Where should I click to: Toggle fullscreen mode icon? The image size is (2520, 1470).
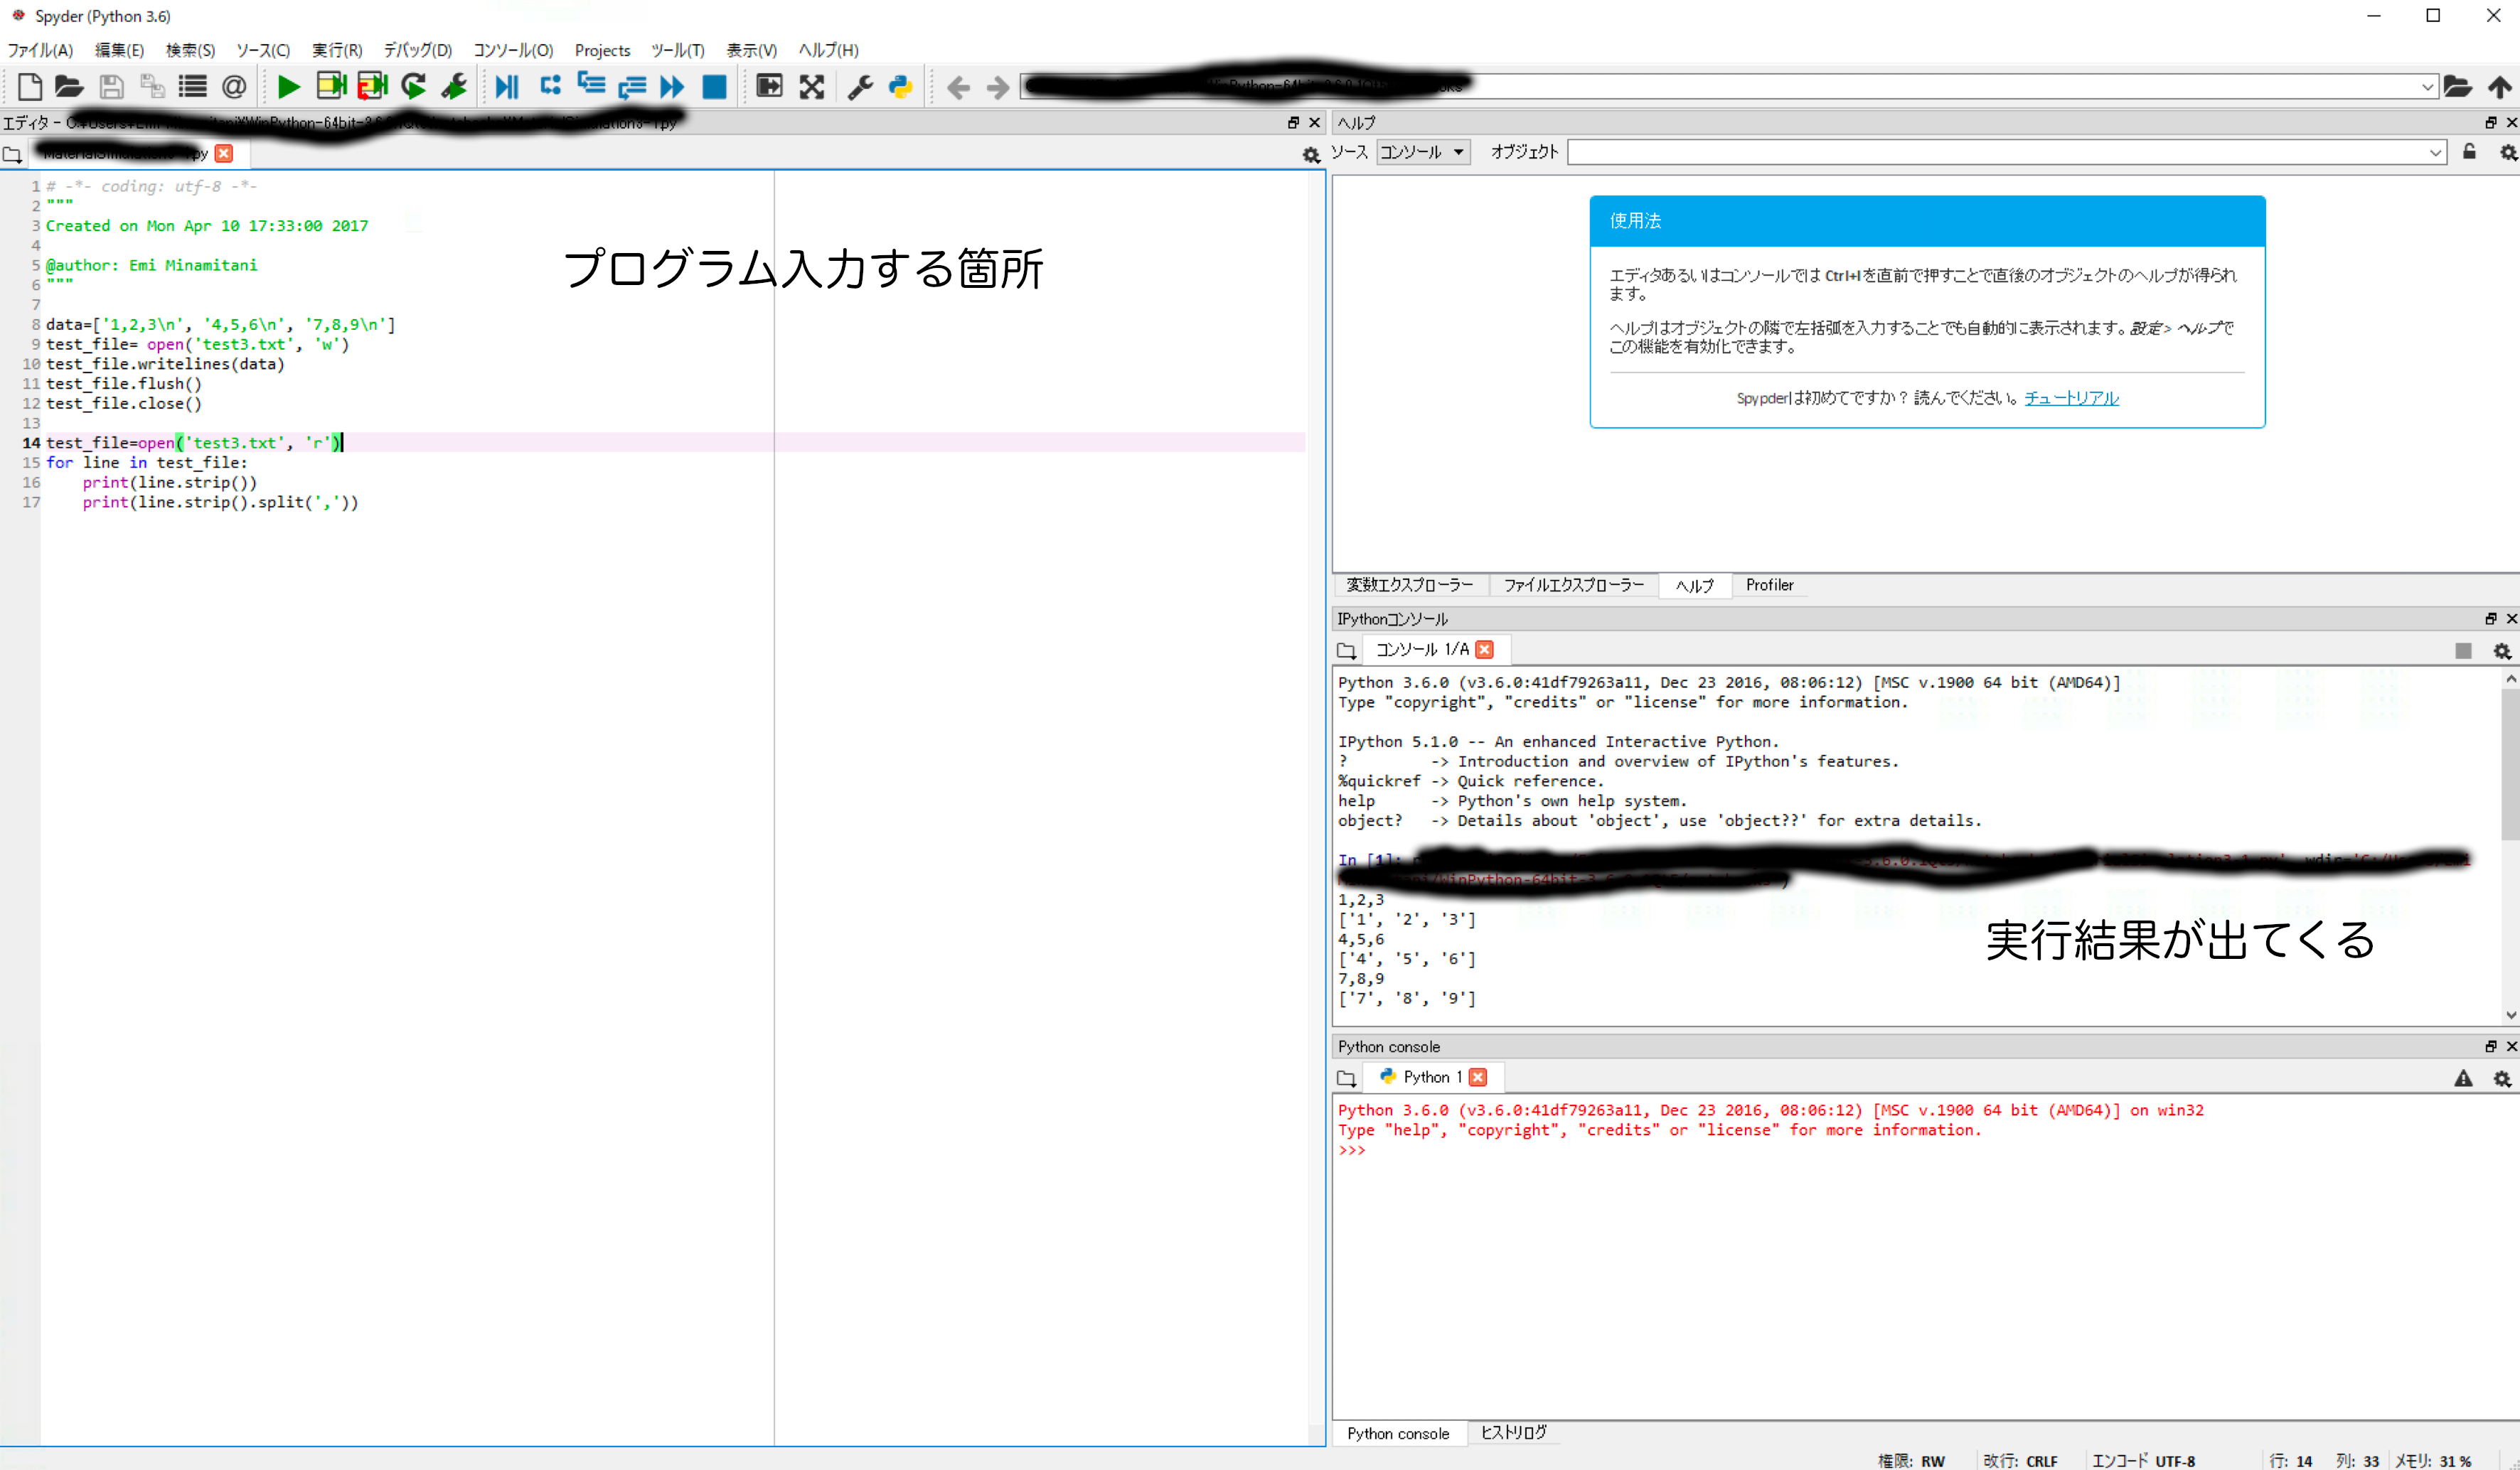812,87
